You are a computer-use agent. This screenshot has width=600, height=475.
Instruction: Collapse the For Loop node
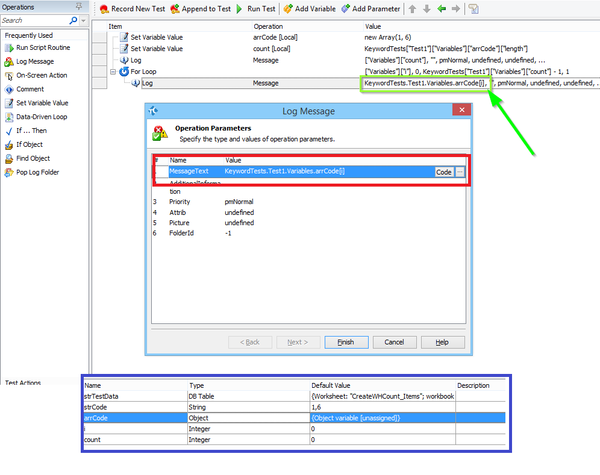(113, 72)
